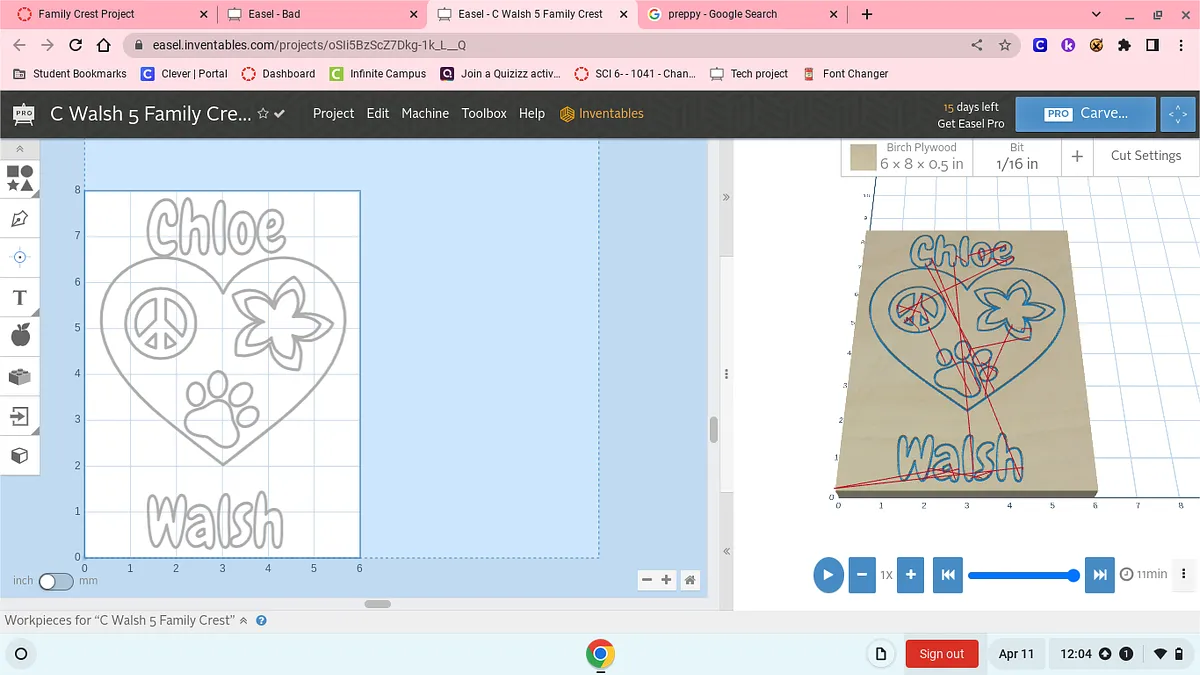This screenshot has height=675, width=1200.
Task: Select the Pen drawing tool
Action: (x=20, y=218)
